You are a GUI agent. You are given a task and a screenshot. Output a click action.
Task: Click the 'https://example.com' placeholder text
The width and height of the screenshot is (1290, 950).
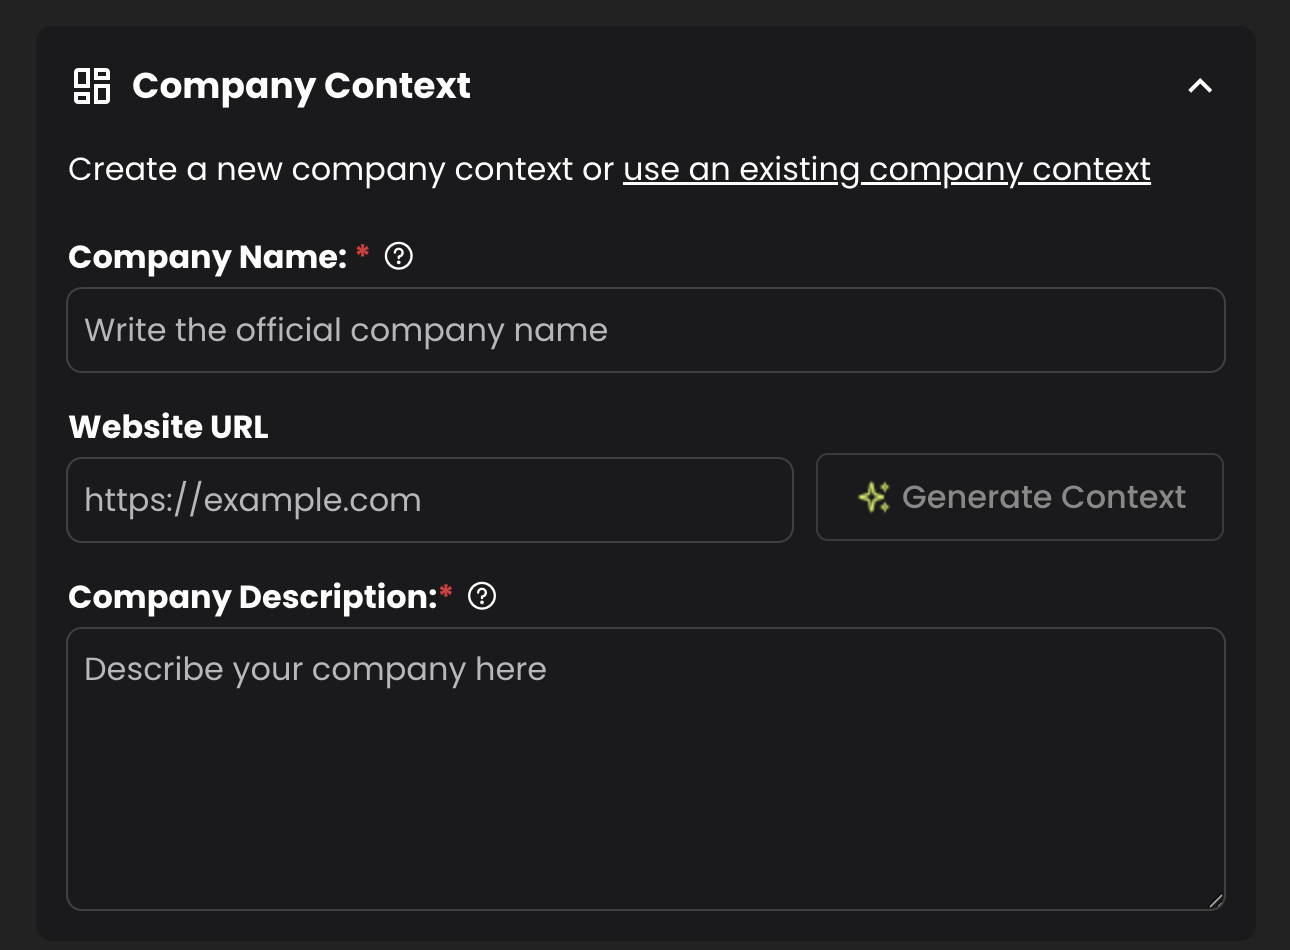252,500
